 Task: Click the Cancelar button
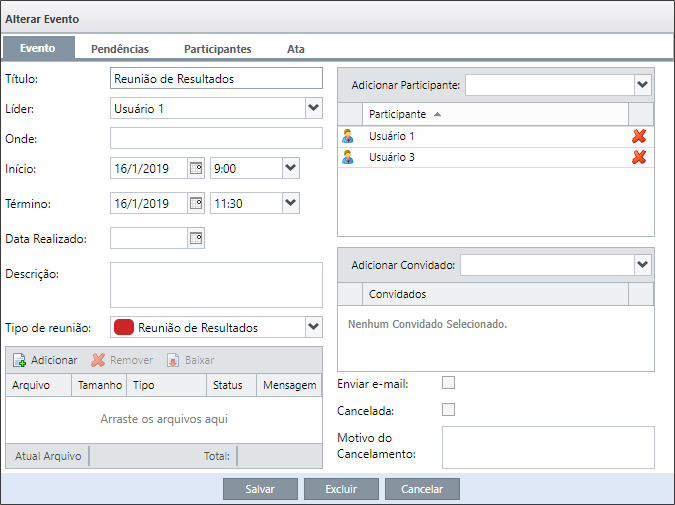(422, 489)
